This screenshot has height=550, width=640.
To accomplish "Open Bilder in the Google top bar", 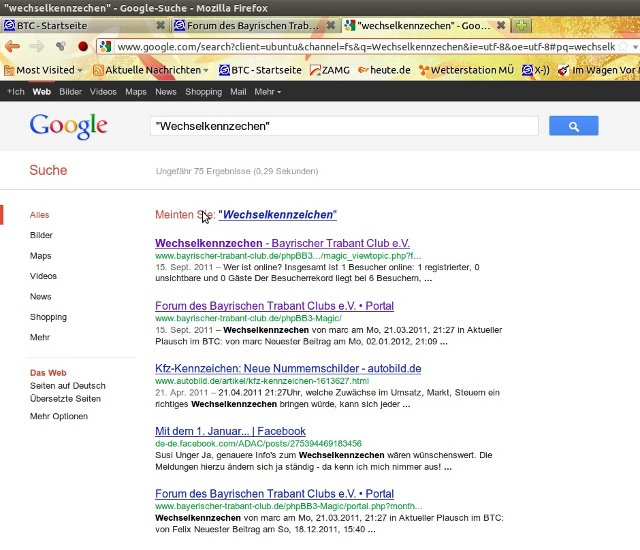I will [x=71, y=92].
